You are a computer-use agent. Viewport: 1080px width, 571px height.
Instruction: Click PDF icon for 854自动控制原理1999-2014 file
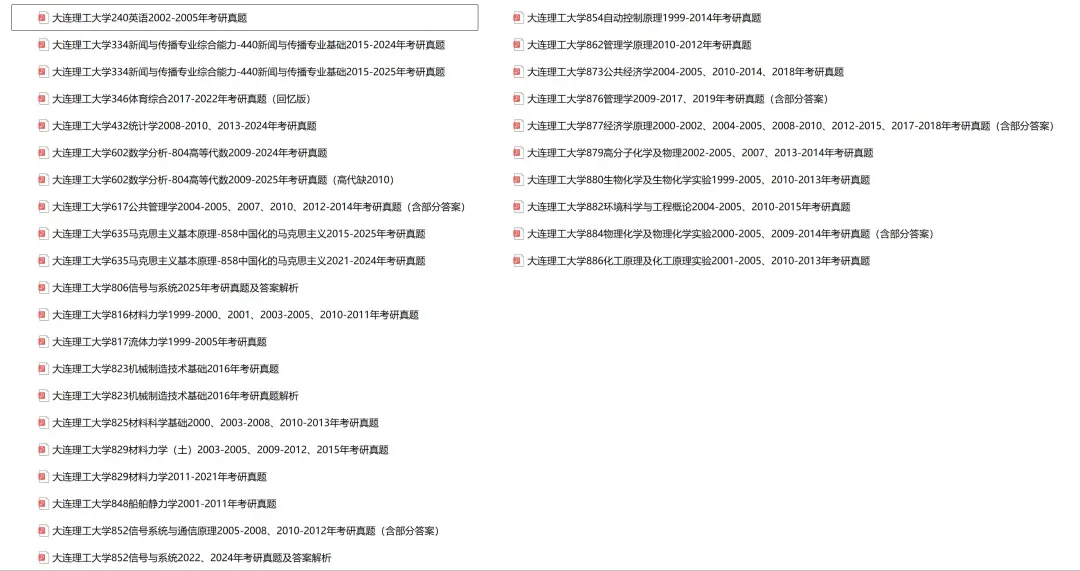tap(518, 18)
